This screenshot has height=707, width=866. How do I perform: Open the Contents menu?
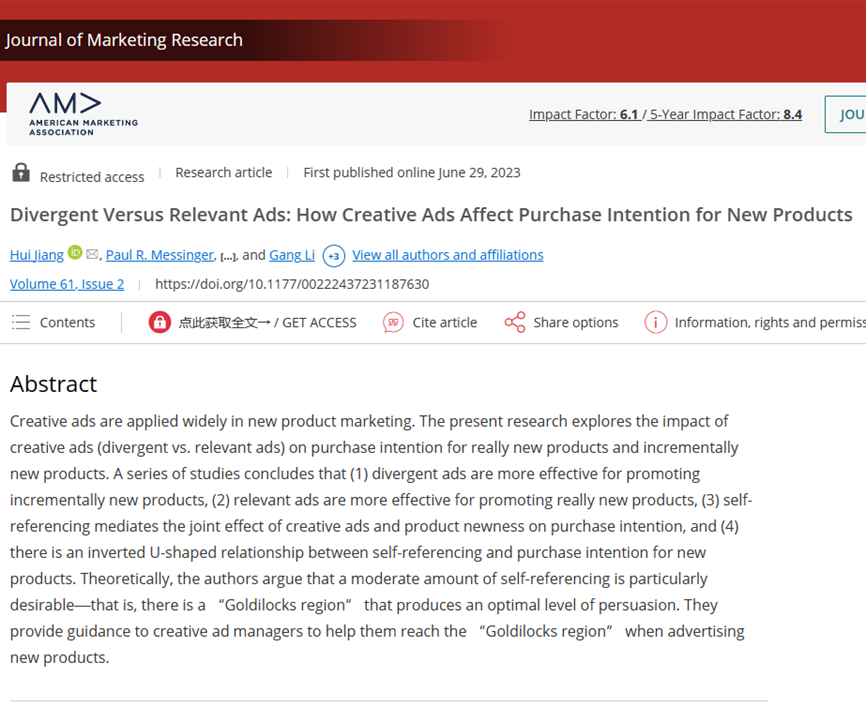pos(67,322)
